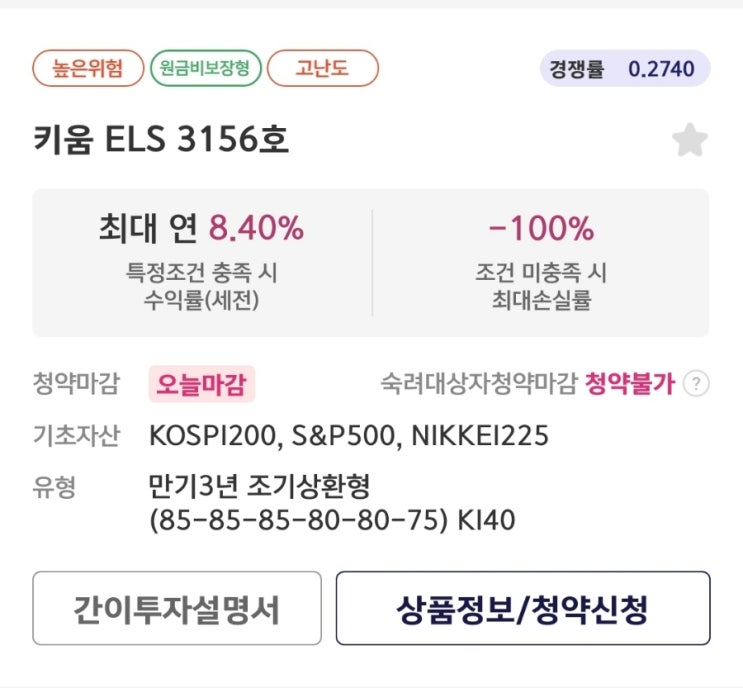This screenshot has width=743, height=688.
Task: Click the -100% maximum loss figure
Action: pyautogui.click(x=541, y=229)
